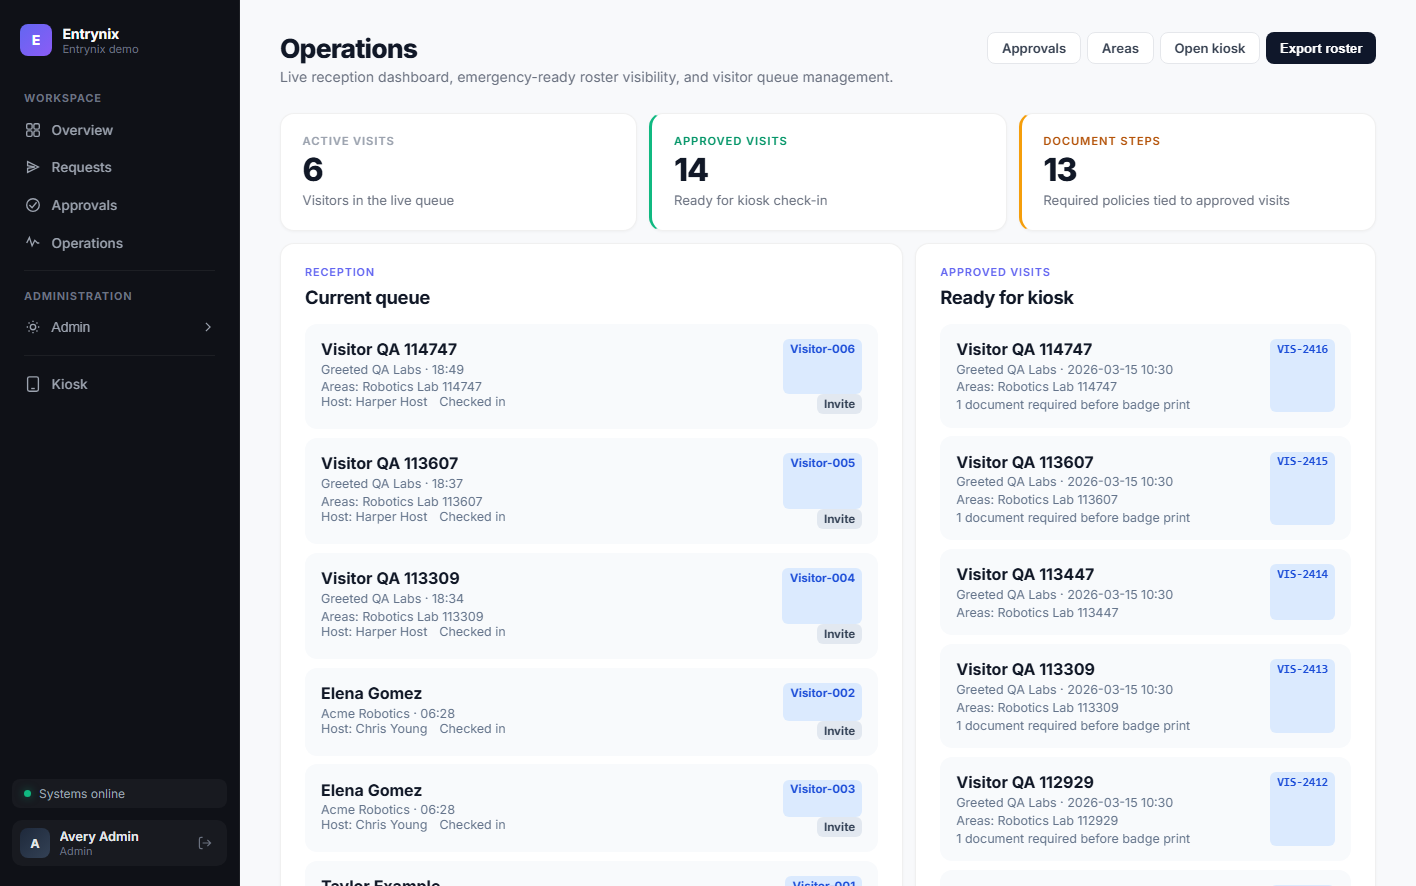1416x886 pixels.
Task: Select the Elena Gomez Visitor-002 queue entry
Action: (591, 710)
